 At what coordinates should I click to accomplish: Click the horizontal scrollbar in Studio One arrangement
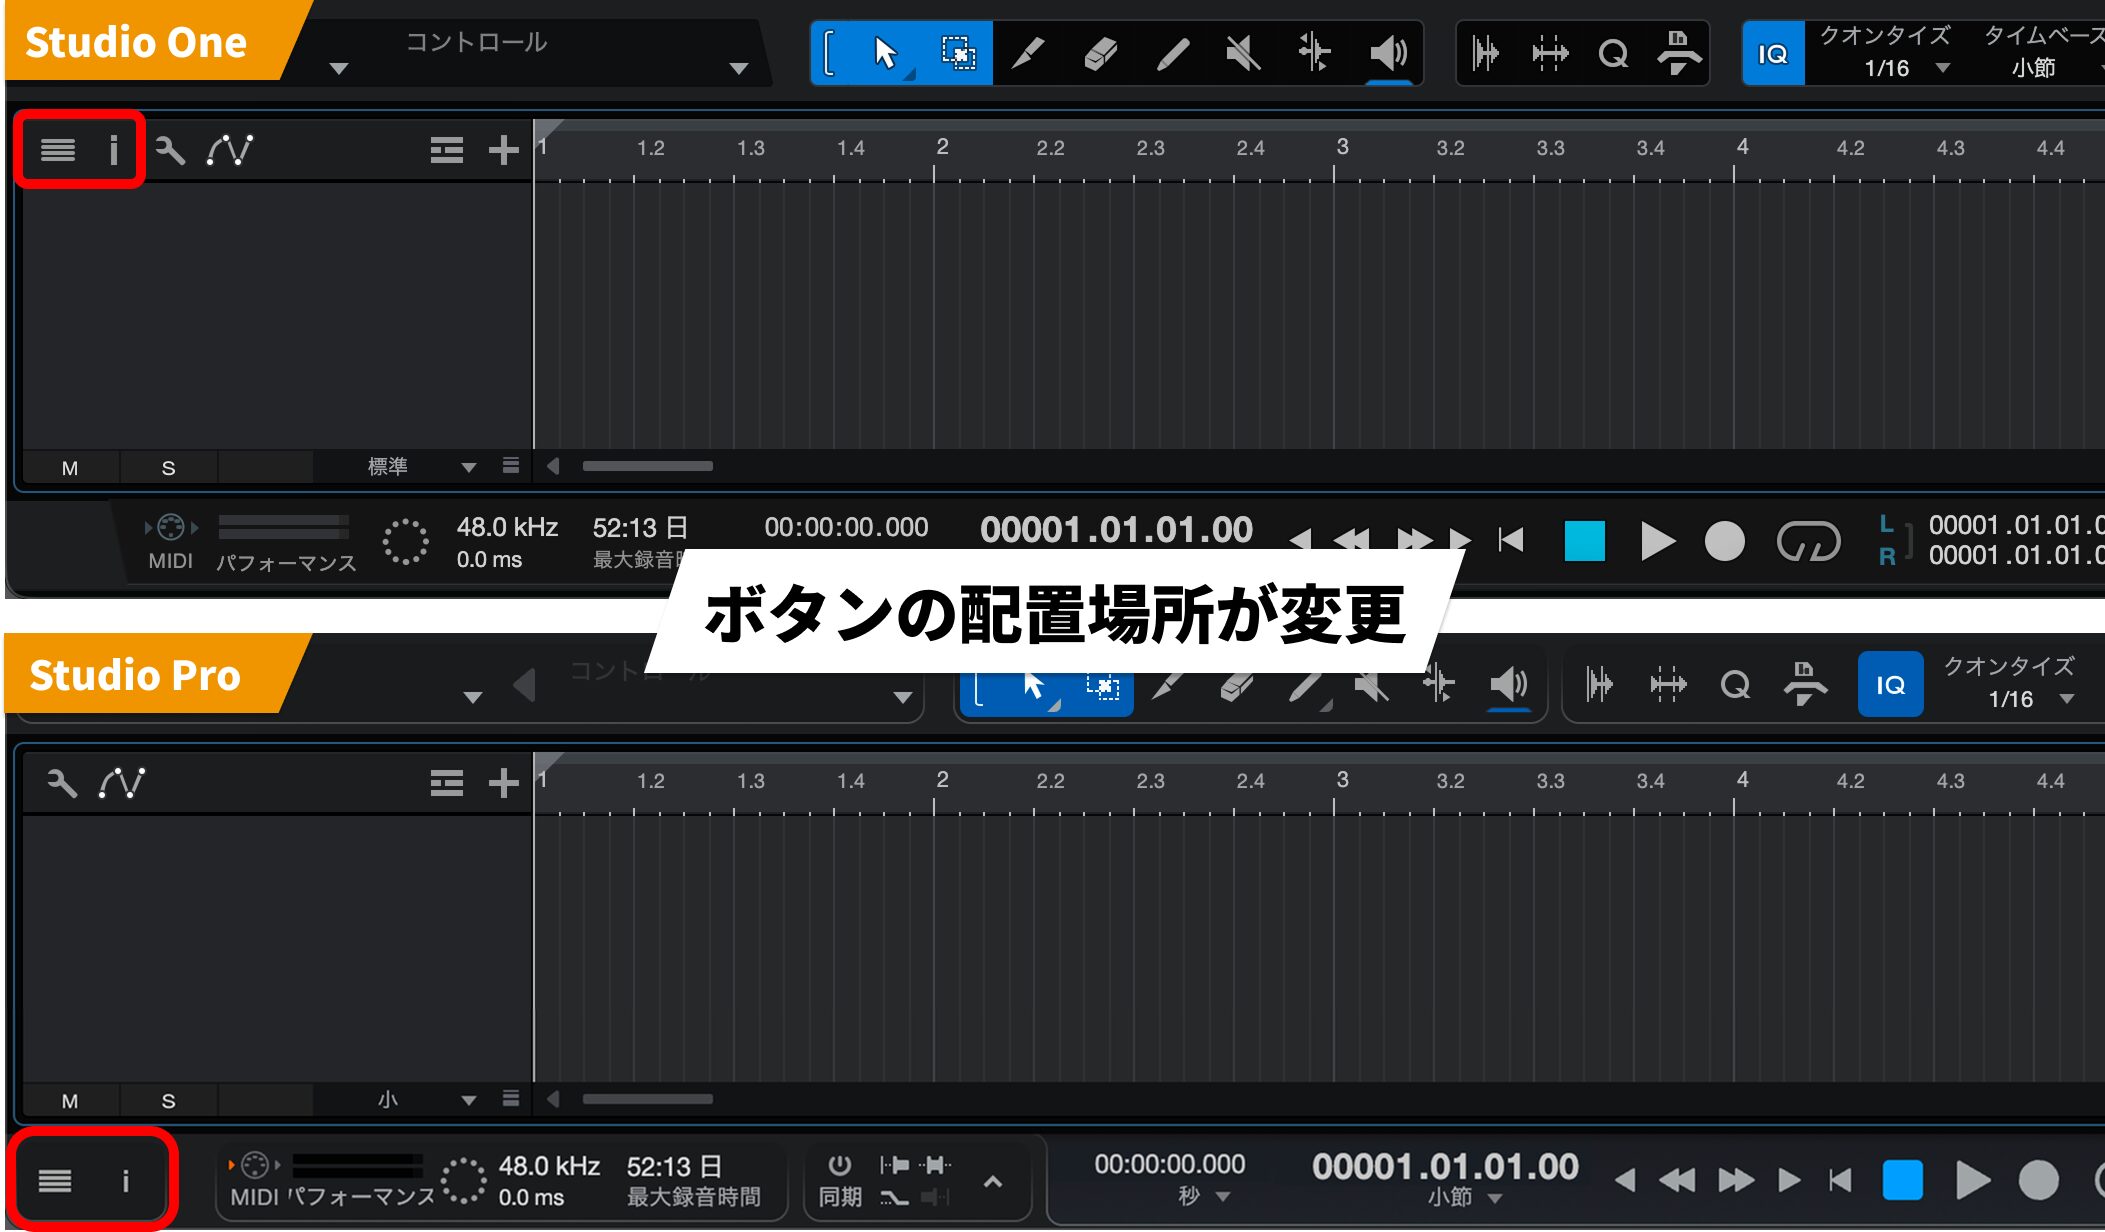[647, 466]
